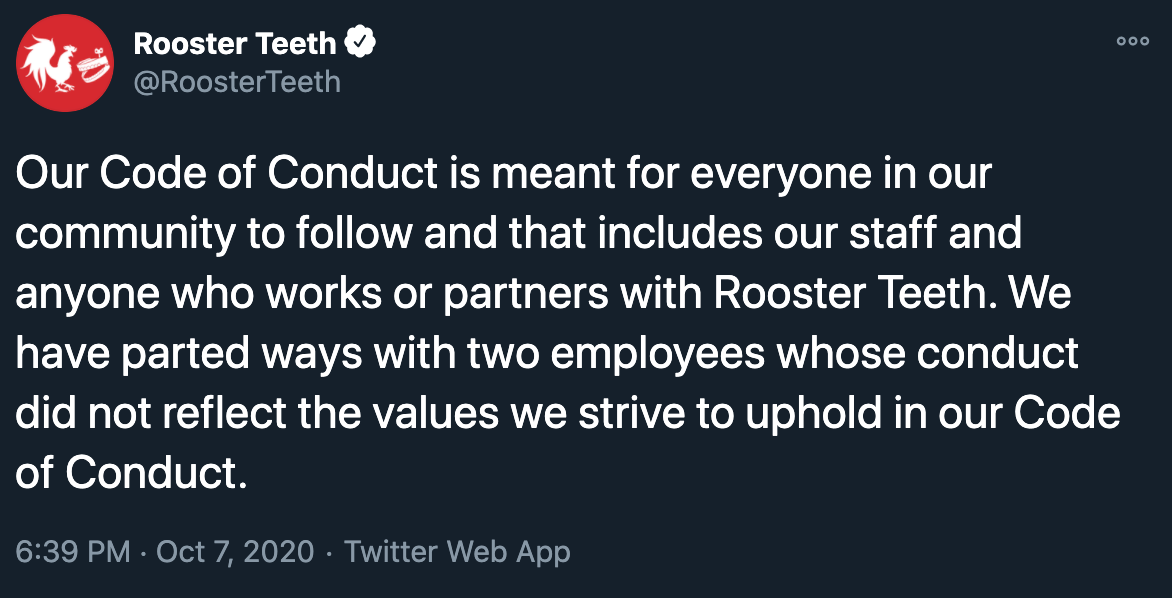Open Rooster Teeth's red profile picture
The image size is (1172, 598).
click(x=65, y=63)
